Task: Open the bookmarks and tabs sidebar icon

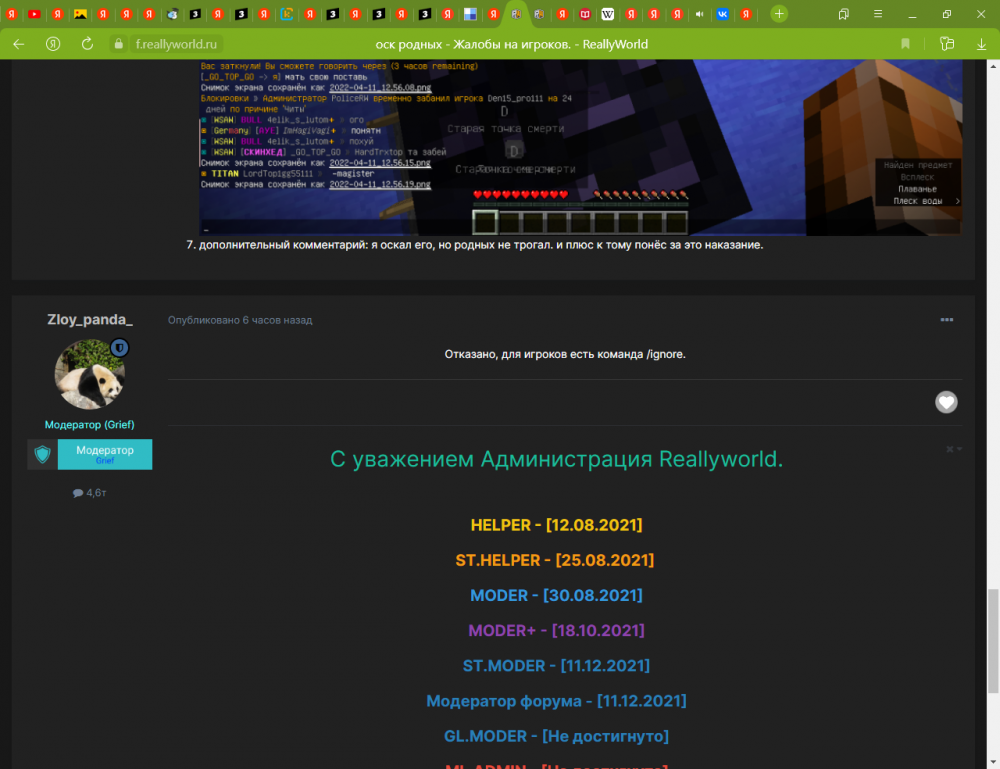Action: pos(844,14)
